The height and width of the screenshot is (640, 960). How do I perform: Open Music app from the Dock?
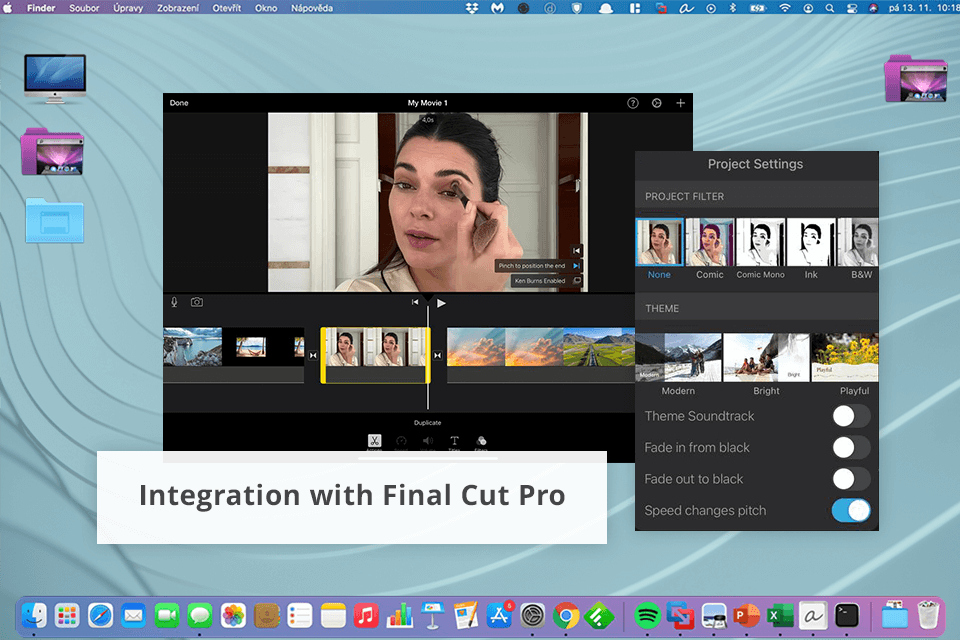(x=366, y=616)
